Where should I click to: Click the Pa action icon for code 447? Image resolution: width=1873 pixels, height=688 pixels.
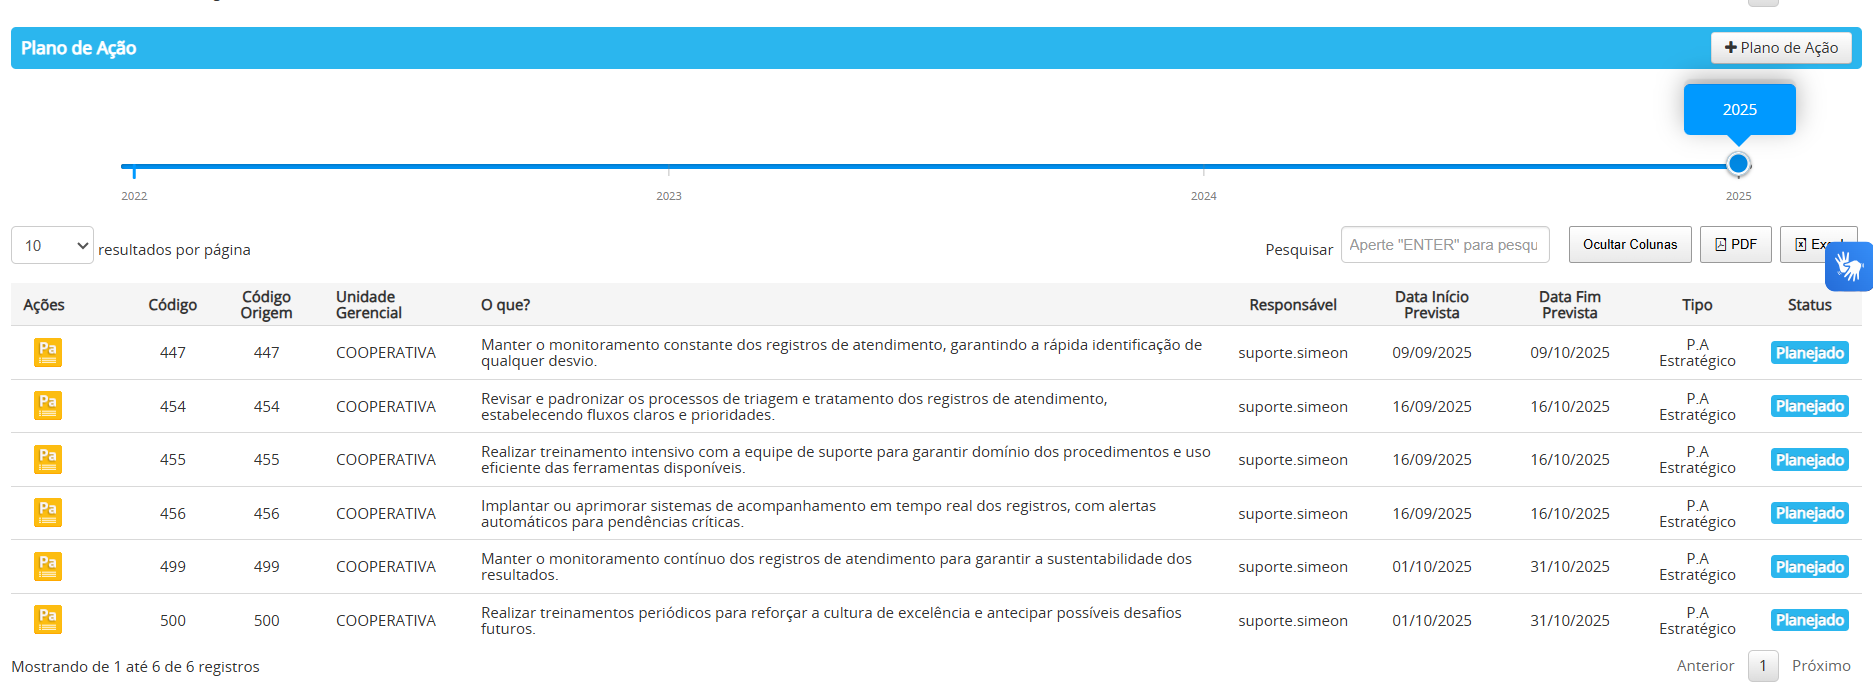(x=48, y=353)
